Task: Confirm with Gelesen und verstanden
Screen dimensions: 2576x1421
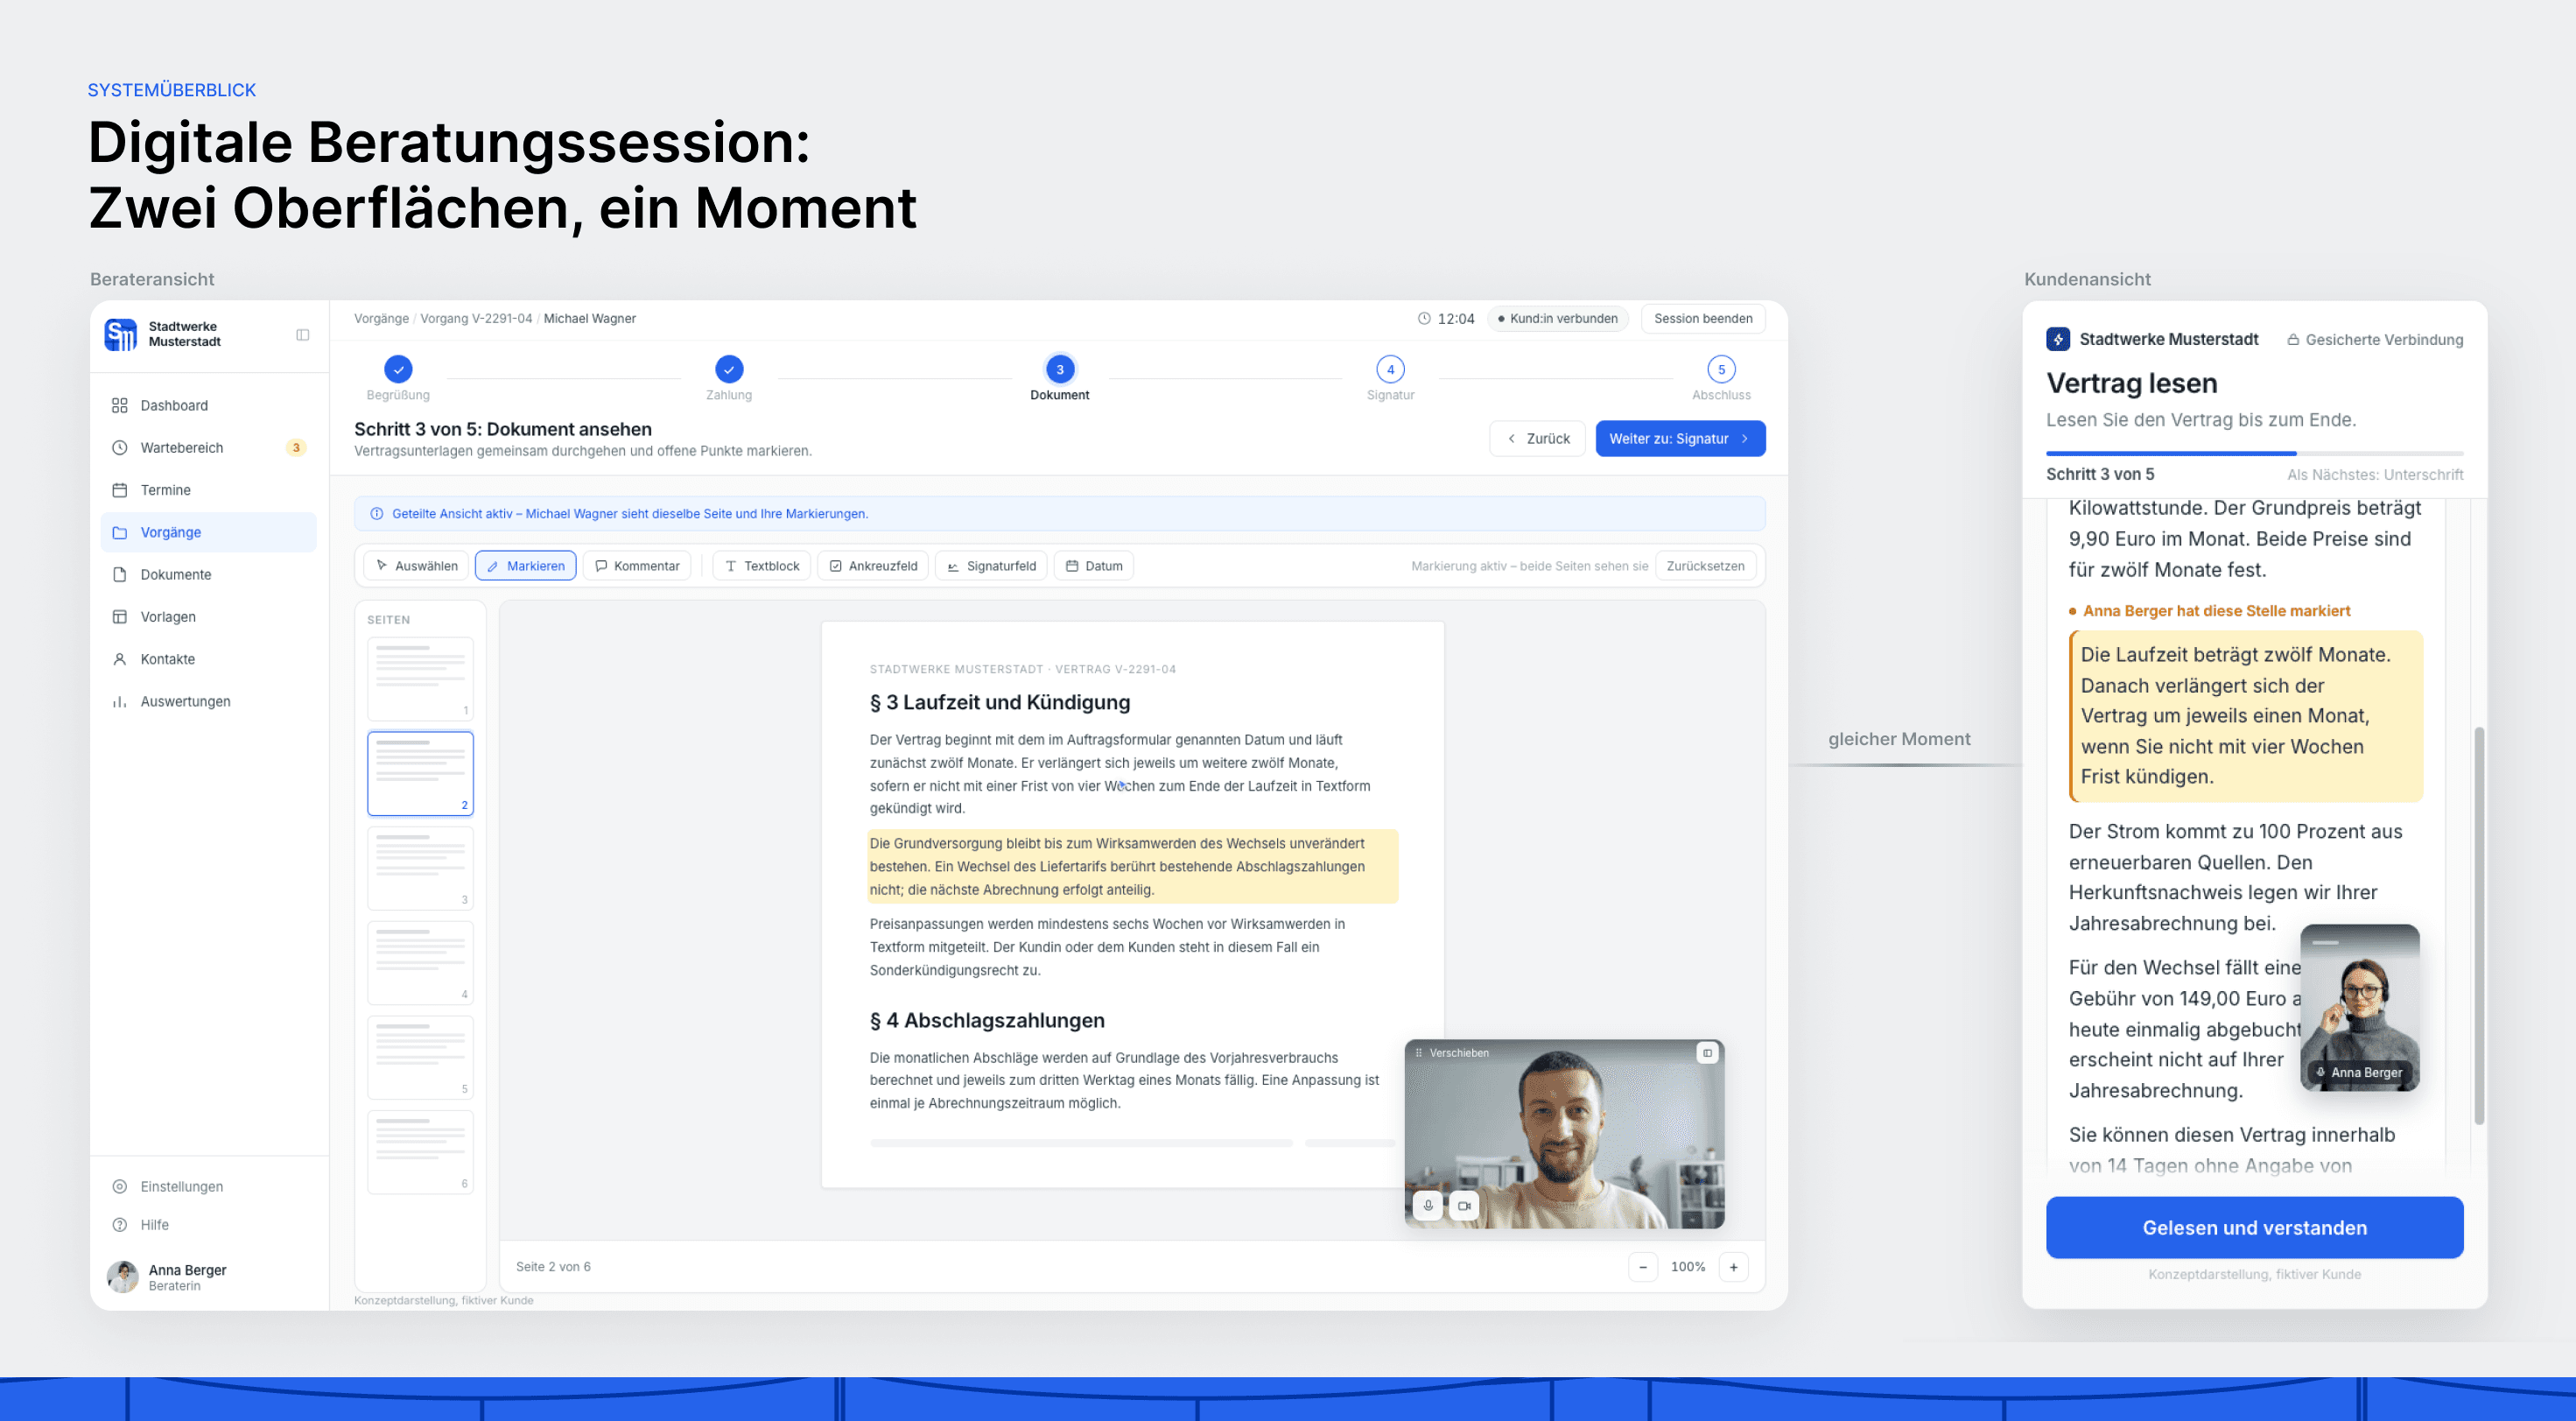Action: tap(2254, 1228)
